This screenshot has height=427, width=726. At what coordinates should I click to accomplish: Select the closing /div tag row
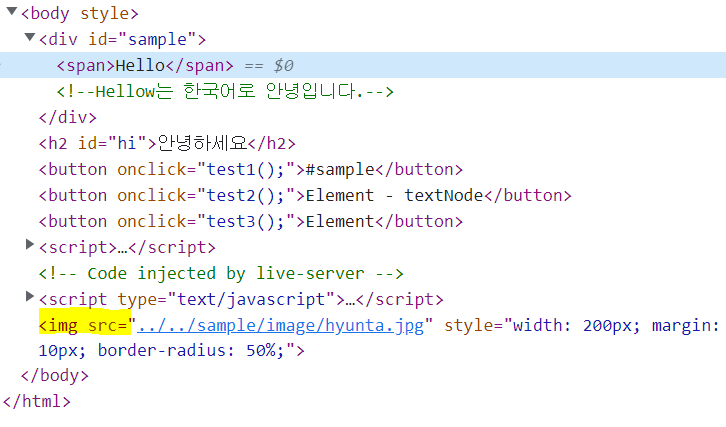[68, 117]
